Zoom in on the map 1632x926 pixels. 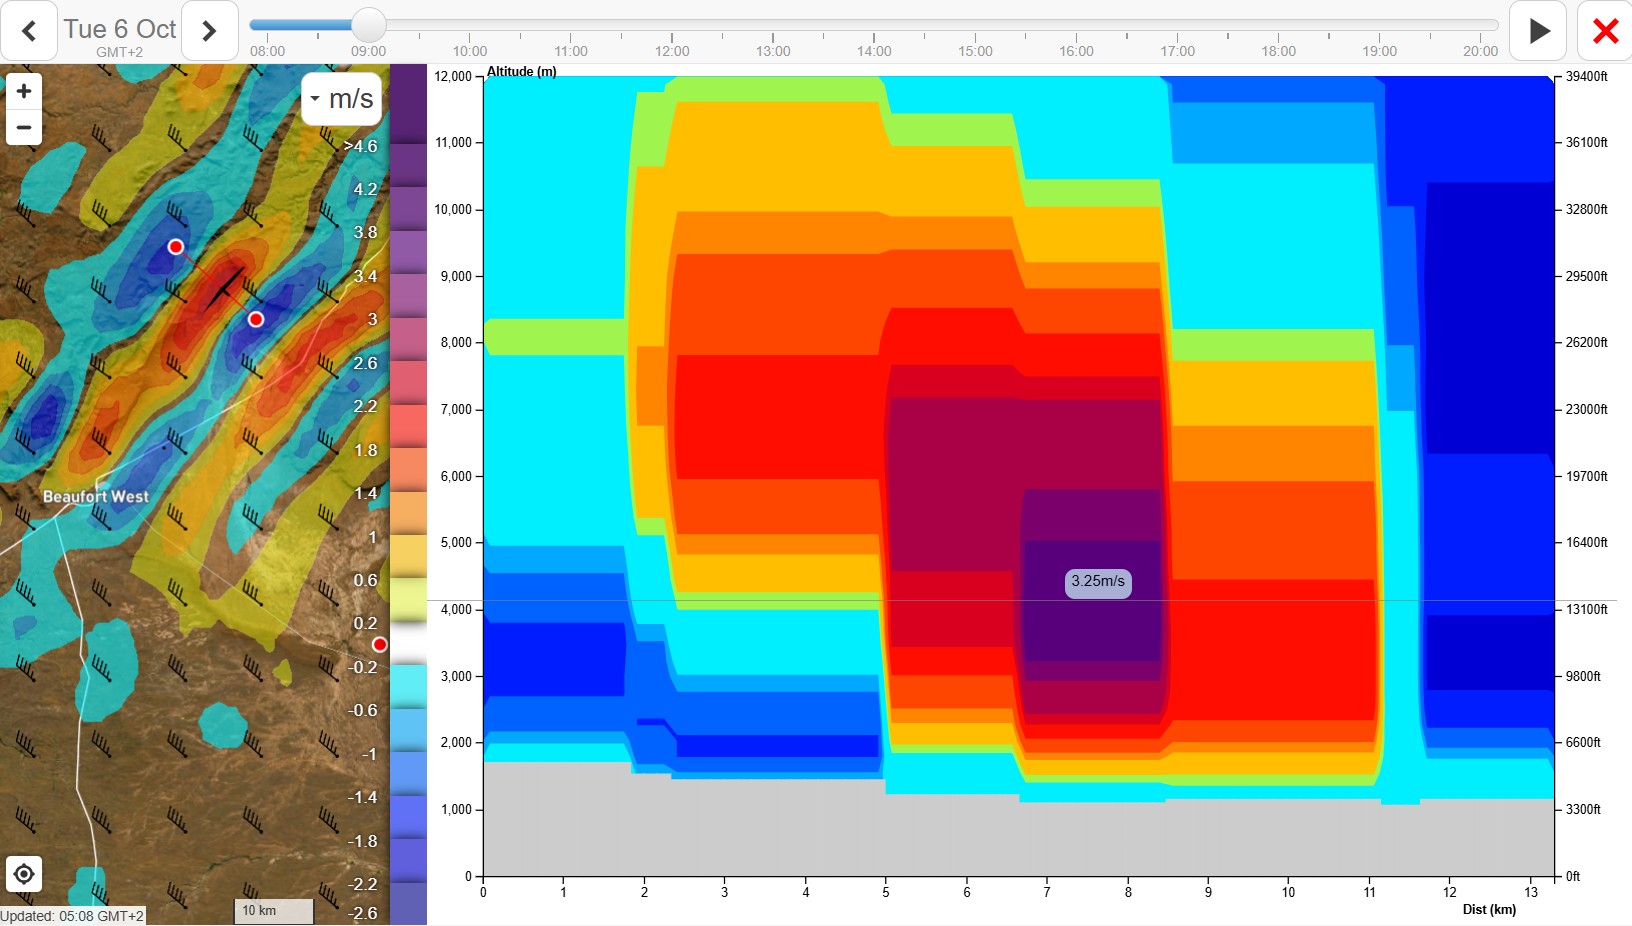(x=24, y=91)
